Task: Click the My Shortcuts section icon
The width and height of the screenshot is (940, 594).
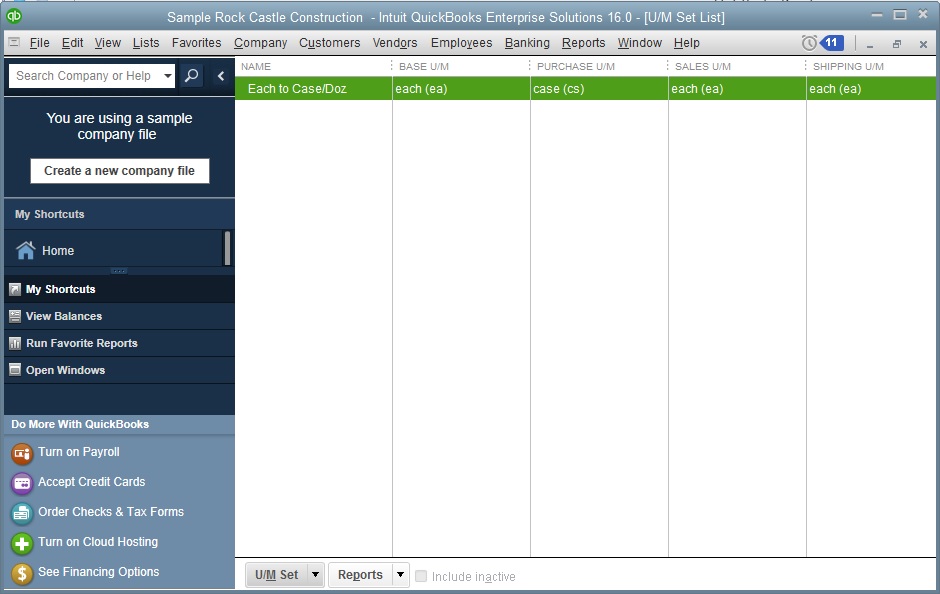Action: click(x=15, y=290)
